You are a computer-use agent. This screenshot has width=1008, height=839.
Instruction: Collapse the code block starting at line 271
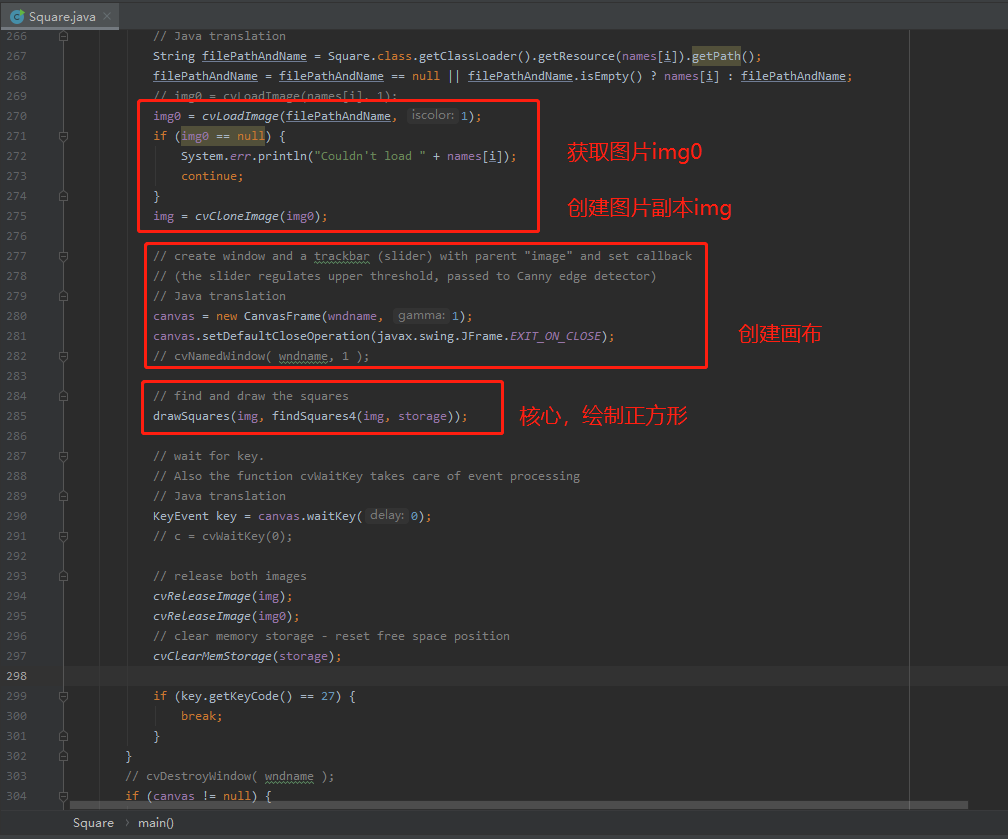[x=62, y=135]
